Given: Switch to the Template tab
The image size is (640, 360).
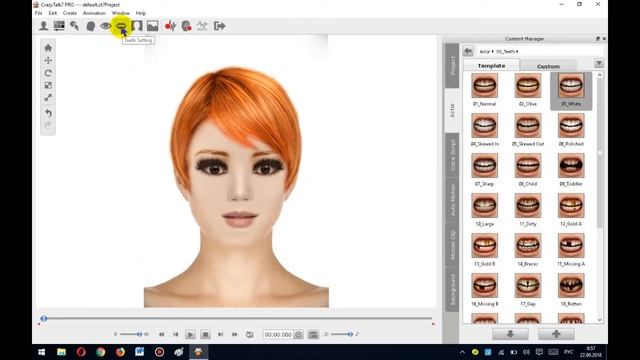Looking at the screenshot, I should 491,65.
